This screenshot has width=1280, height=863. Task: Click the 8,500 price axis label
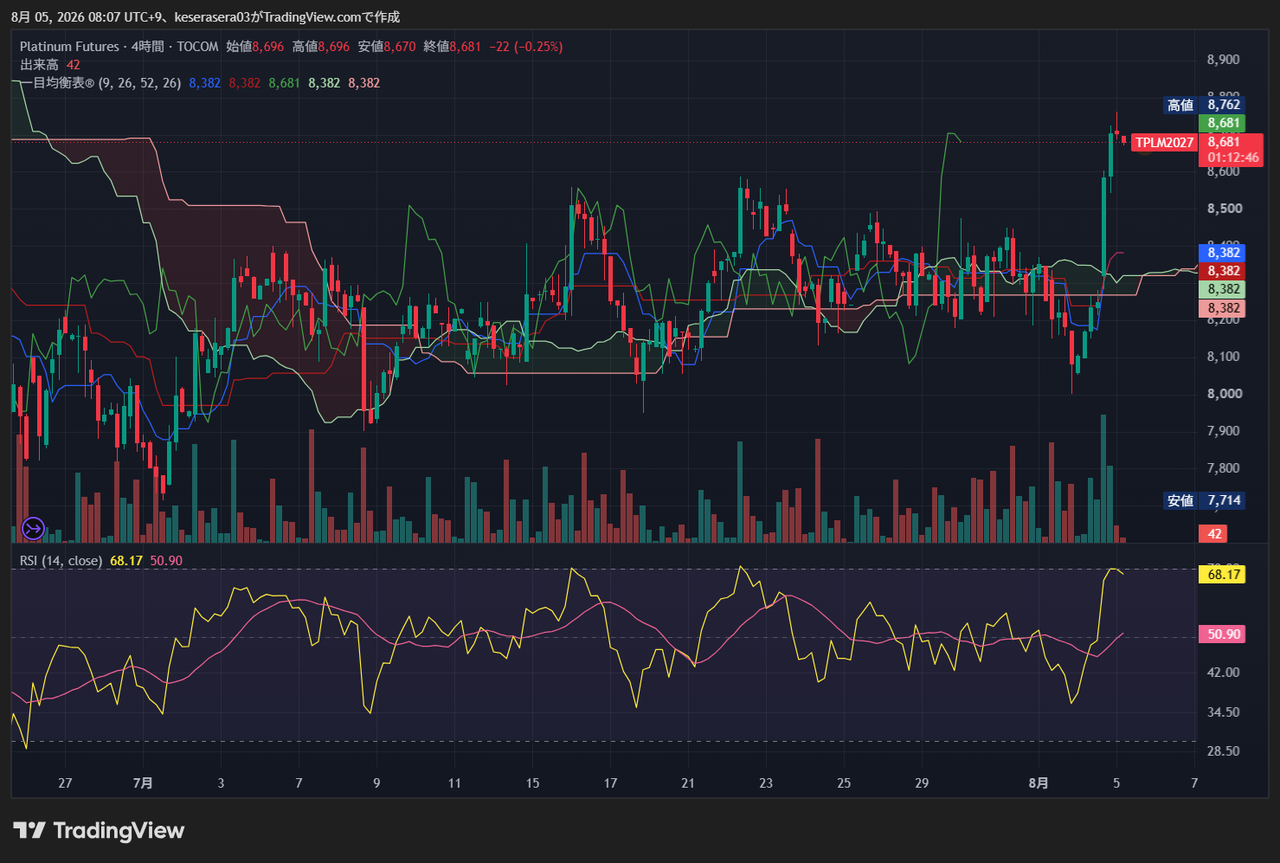[x=1224, y=209]
